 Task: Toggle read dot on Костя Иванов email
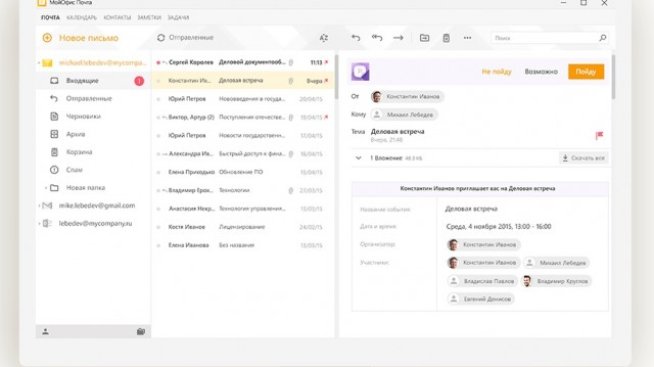[158, 227]
